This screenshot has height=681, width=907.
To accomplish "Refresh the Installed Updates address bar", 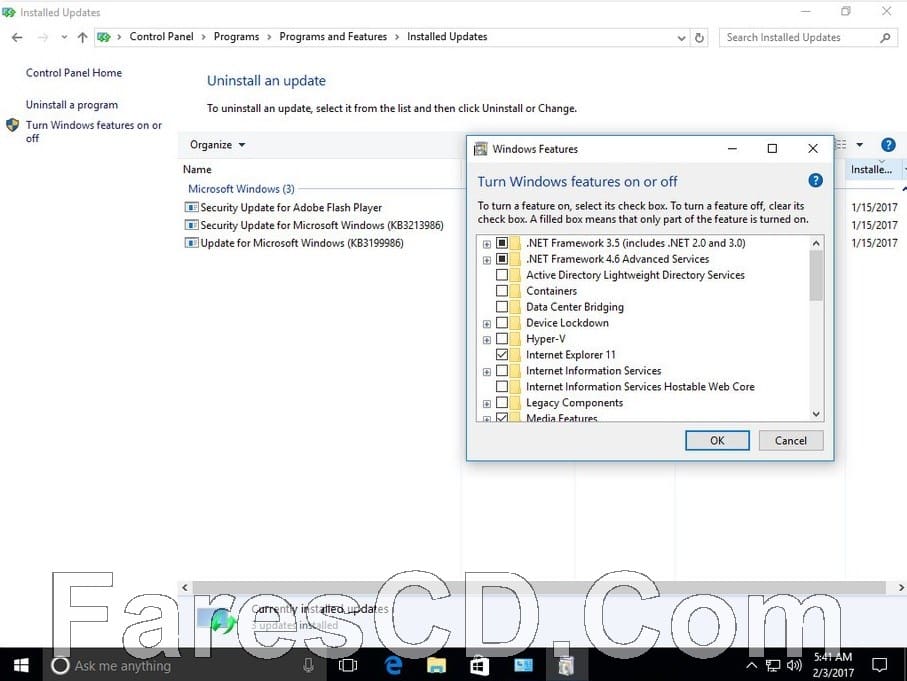I will click(x=699, y=38).
